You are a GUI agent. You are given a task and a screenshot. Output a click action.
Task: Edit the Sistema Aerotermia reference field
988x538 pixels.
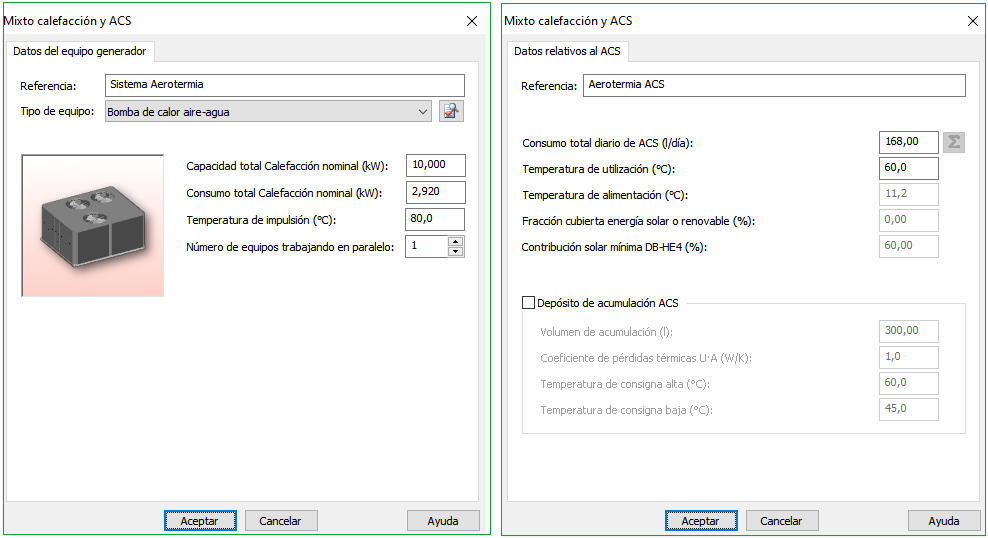[285, 85]
